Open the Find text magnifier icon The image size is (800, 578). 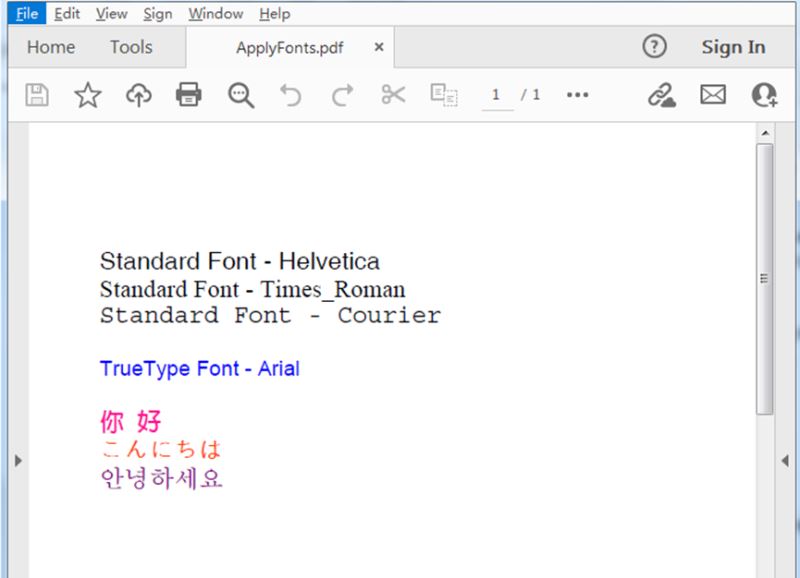point(241,95)
